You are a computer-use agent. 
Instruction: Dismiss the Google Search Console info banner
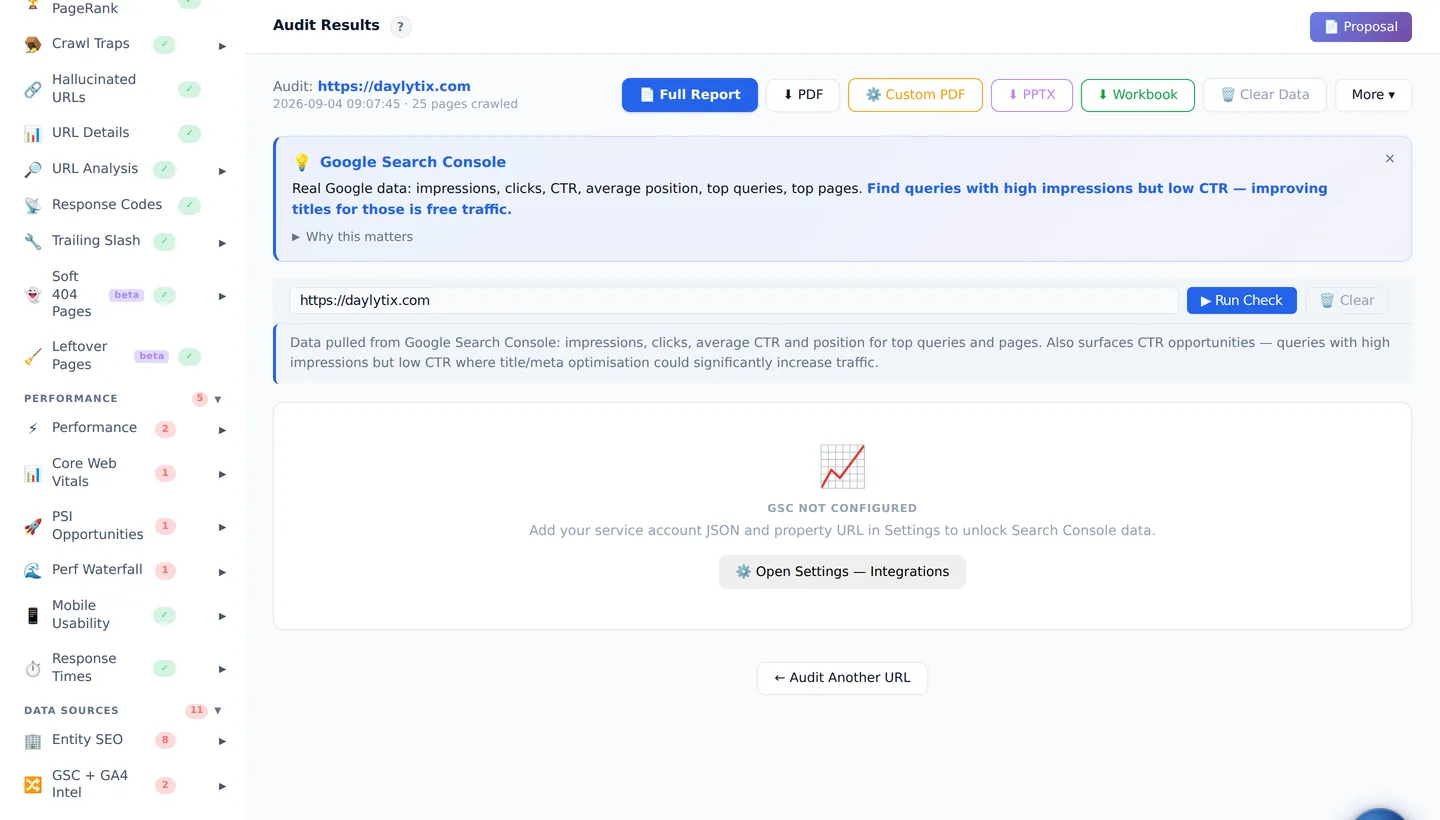pos(1389,159)
